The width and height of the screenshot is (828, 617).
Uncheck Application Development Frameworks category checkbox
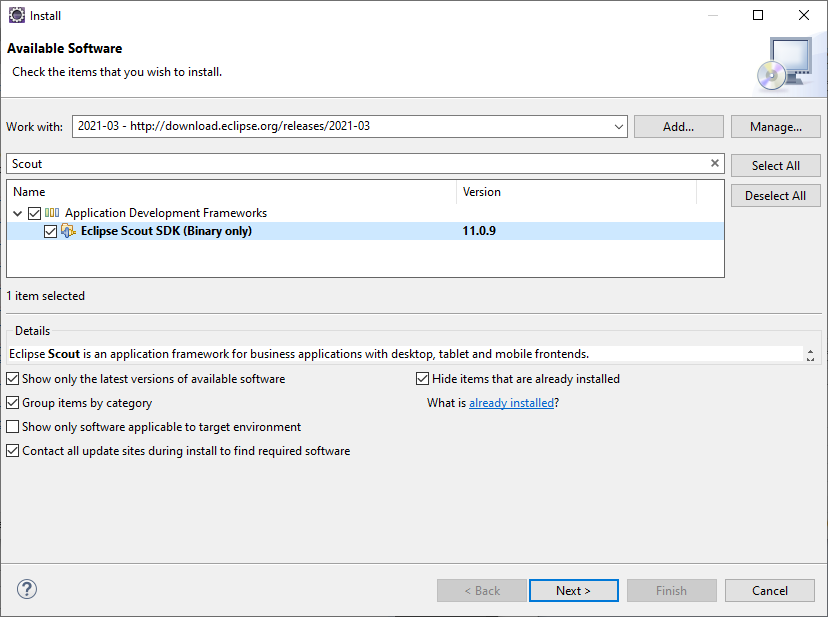point(35,213)
